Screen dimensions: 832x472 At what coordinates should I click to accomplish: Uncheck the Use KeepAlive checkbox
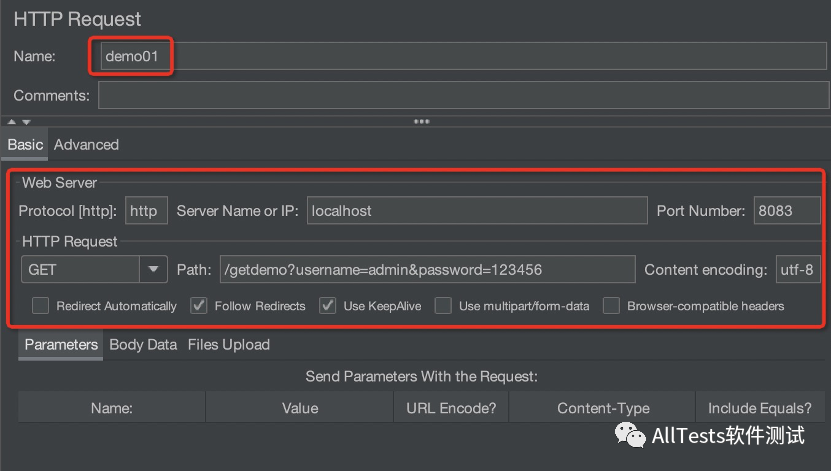point(327,305)
